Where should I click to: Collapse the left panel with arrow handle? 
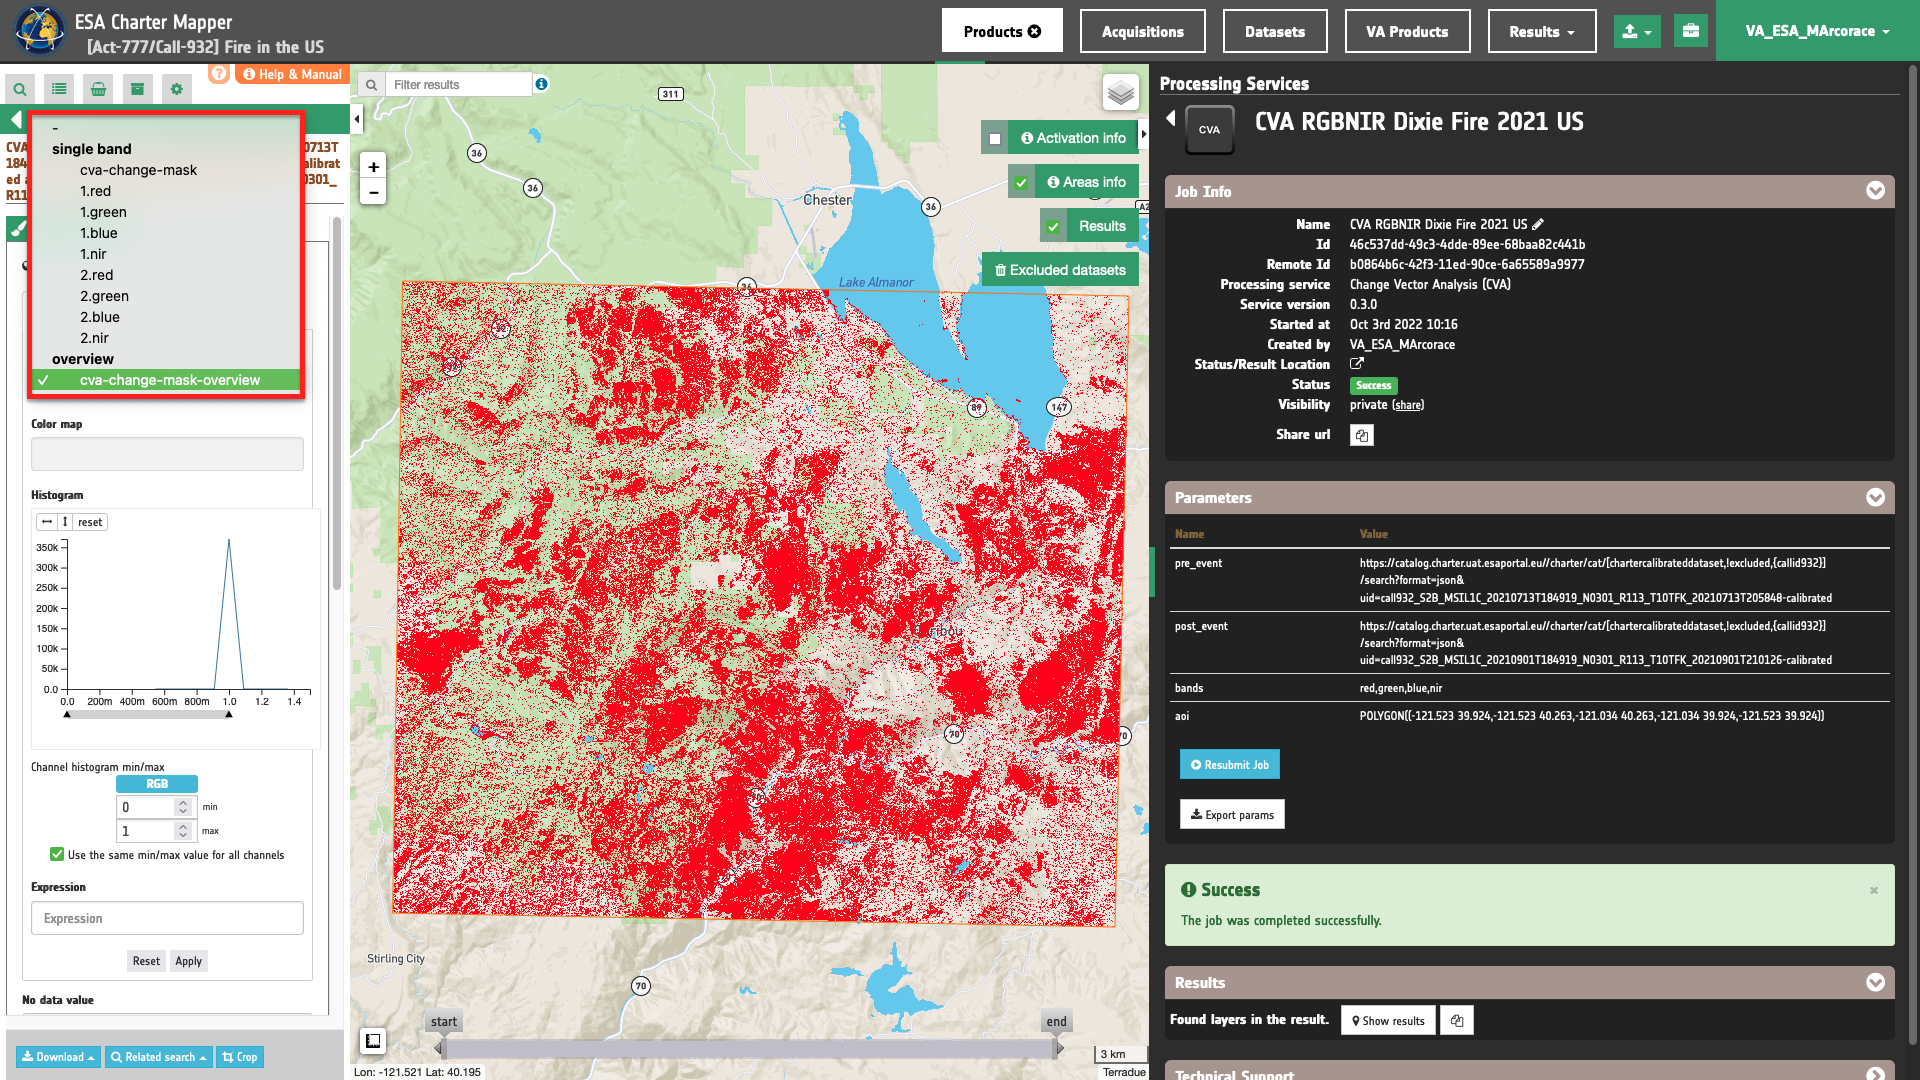click(x=357, y=120)
